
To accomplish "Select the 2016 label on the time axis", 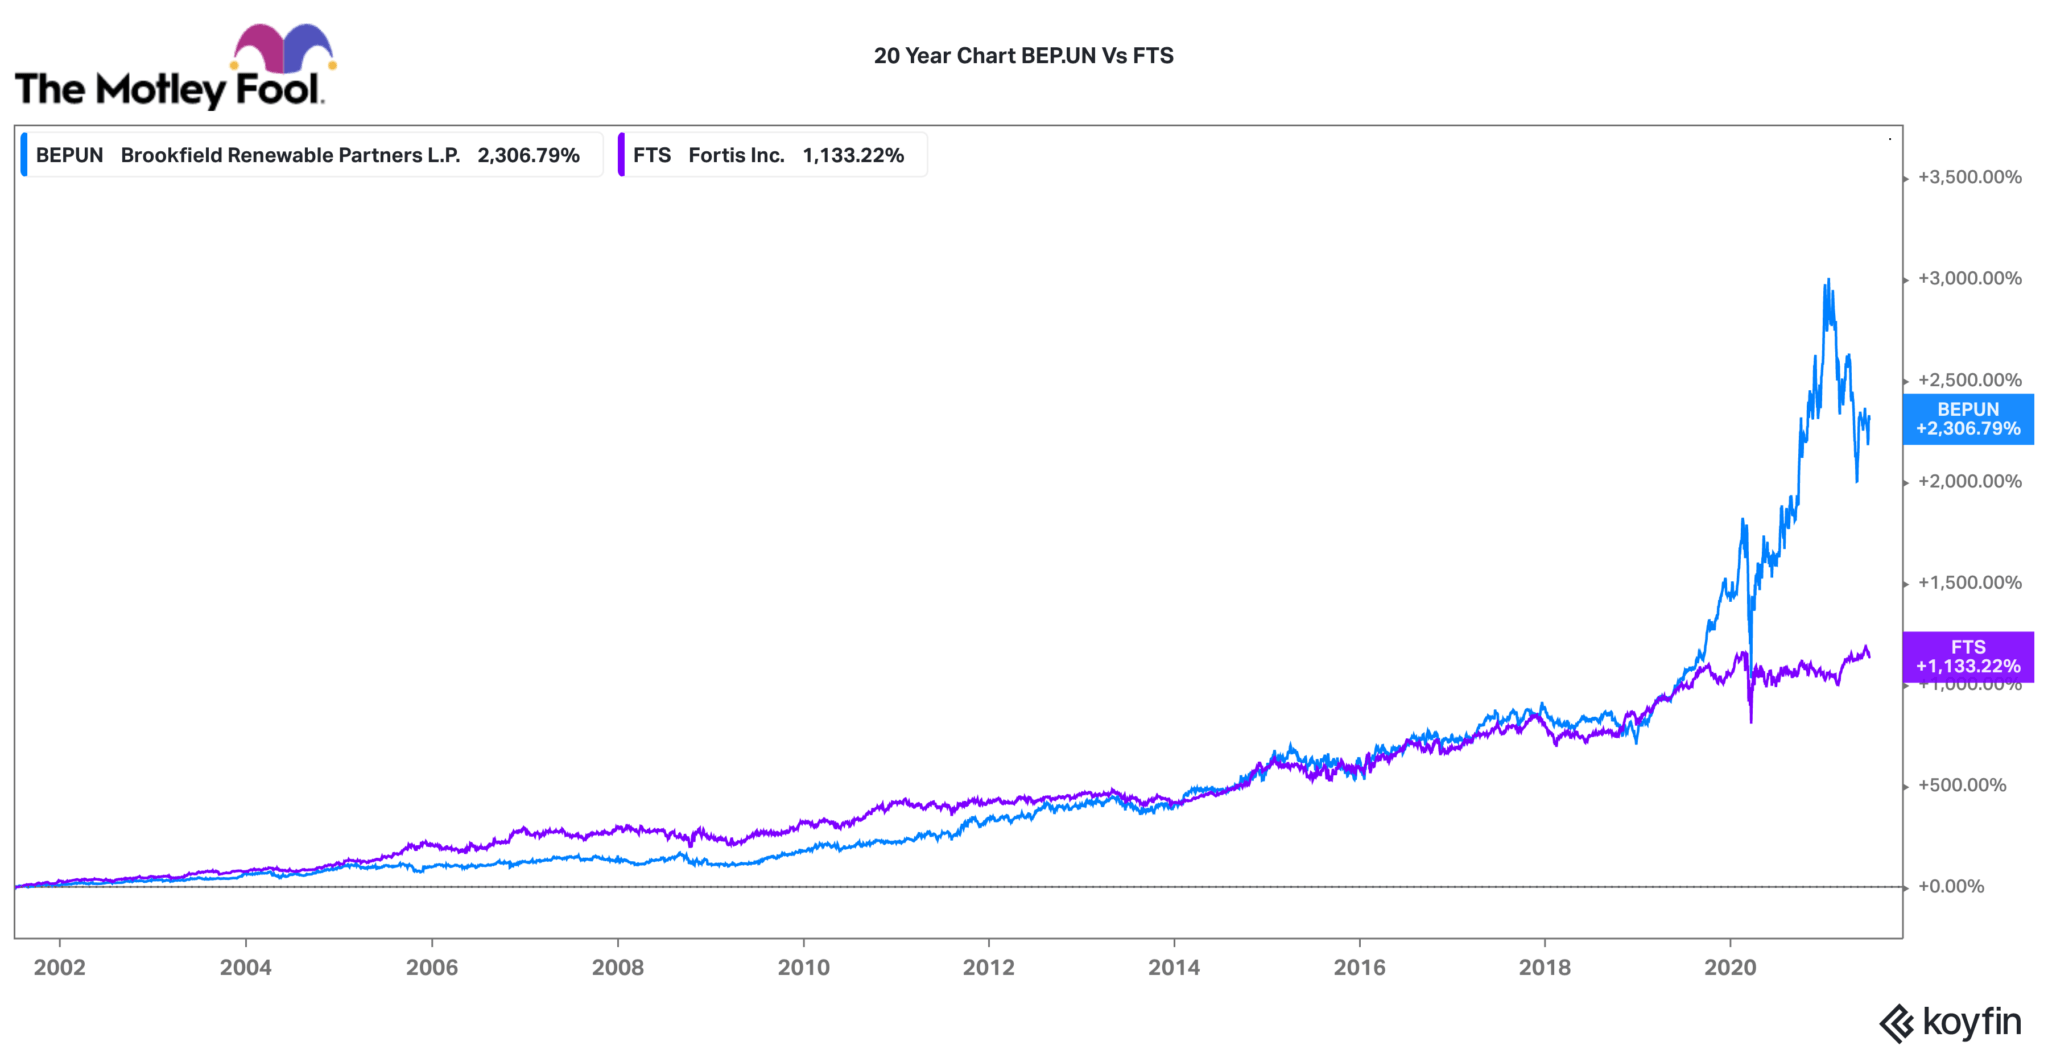I will pos(1359,967).
